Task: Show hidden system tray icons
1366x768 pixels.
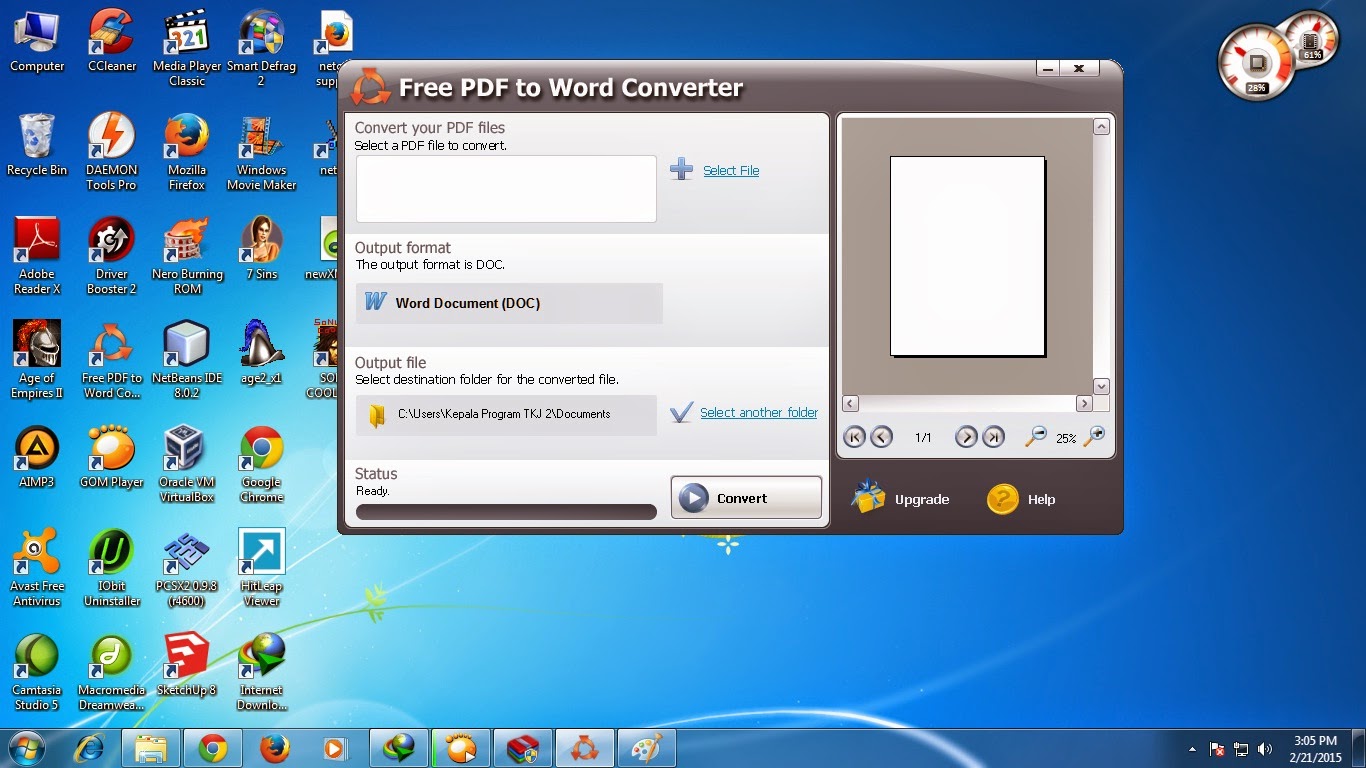Action: click(x=1192, y=749)
